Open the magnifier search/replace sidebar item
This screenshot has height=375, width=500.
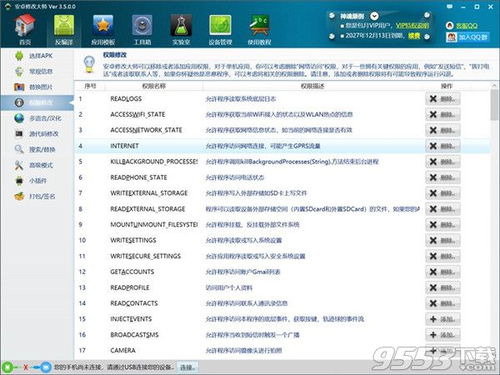(37, 149)
